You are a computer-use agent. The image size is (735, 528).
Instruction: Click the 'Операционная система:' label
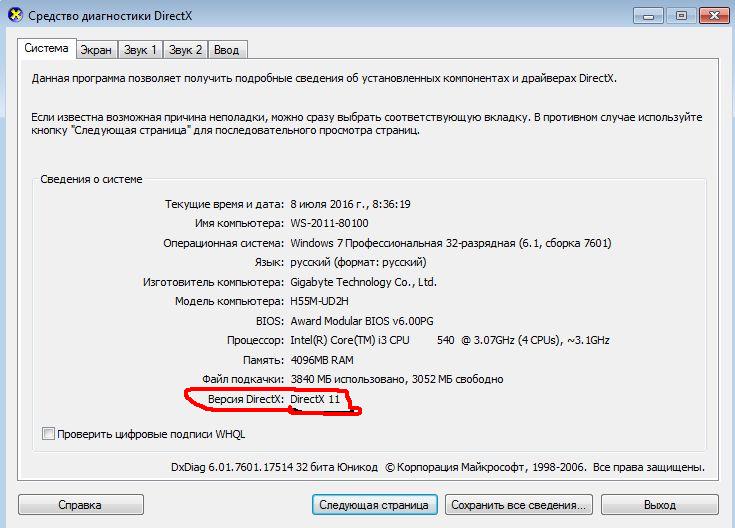tap(224, 243)
